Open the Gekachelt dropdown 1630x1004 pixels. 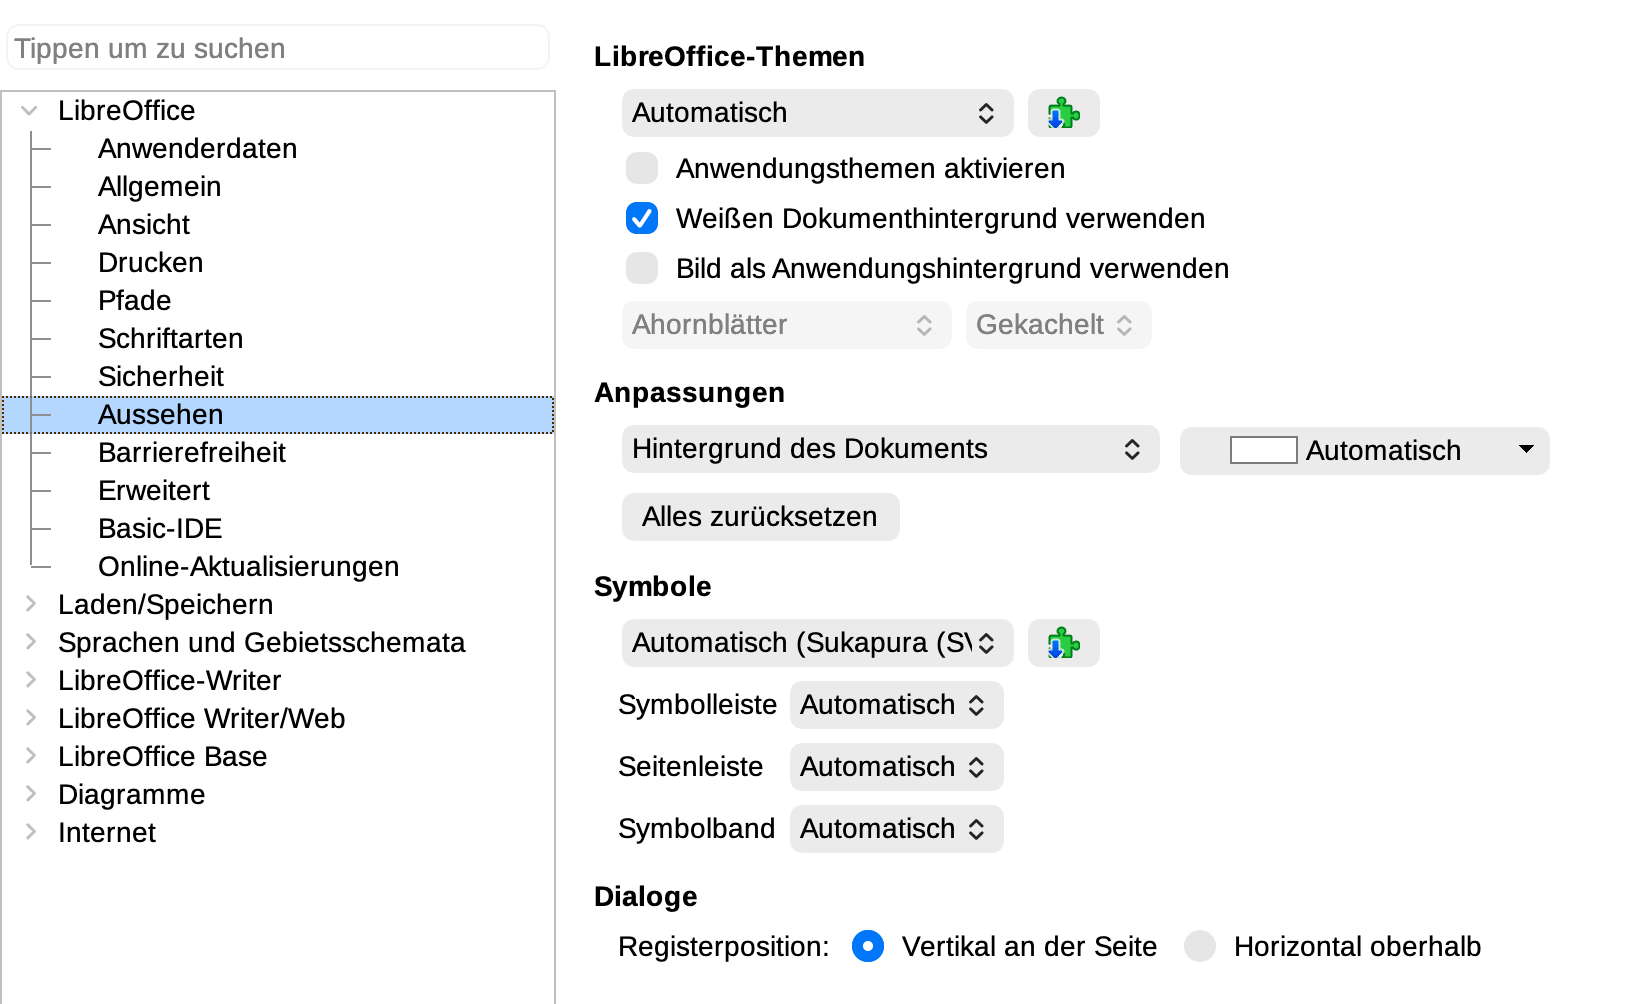tap(1058, 325)
